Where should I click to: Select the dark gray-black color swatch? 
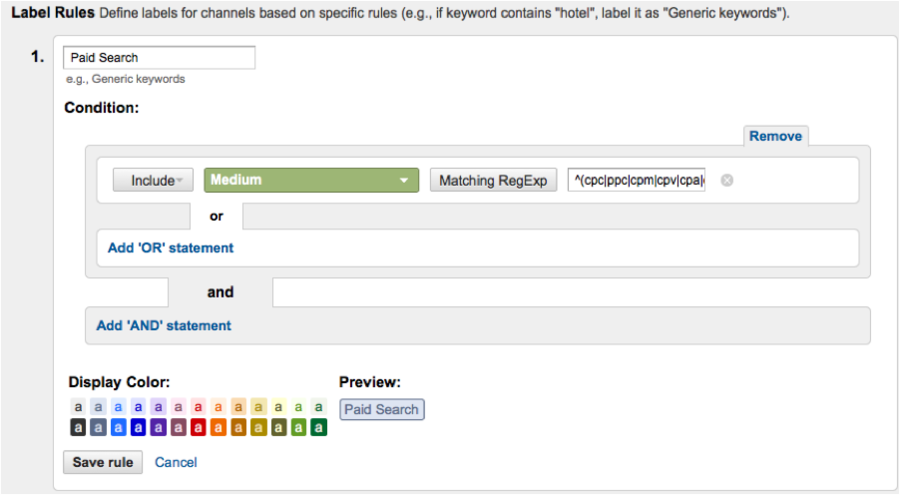coord(78,428)
